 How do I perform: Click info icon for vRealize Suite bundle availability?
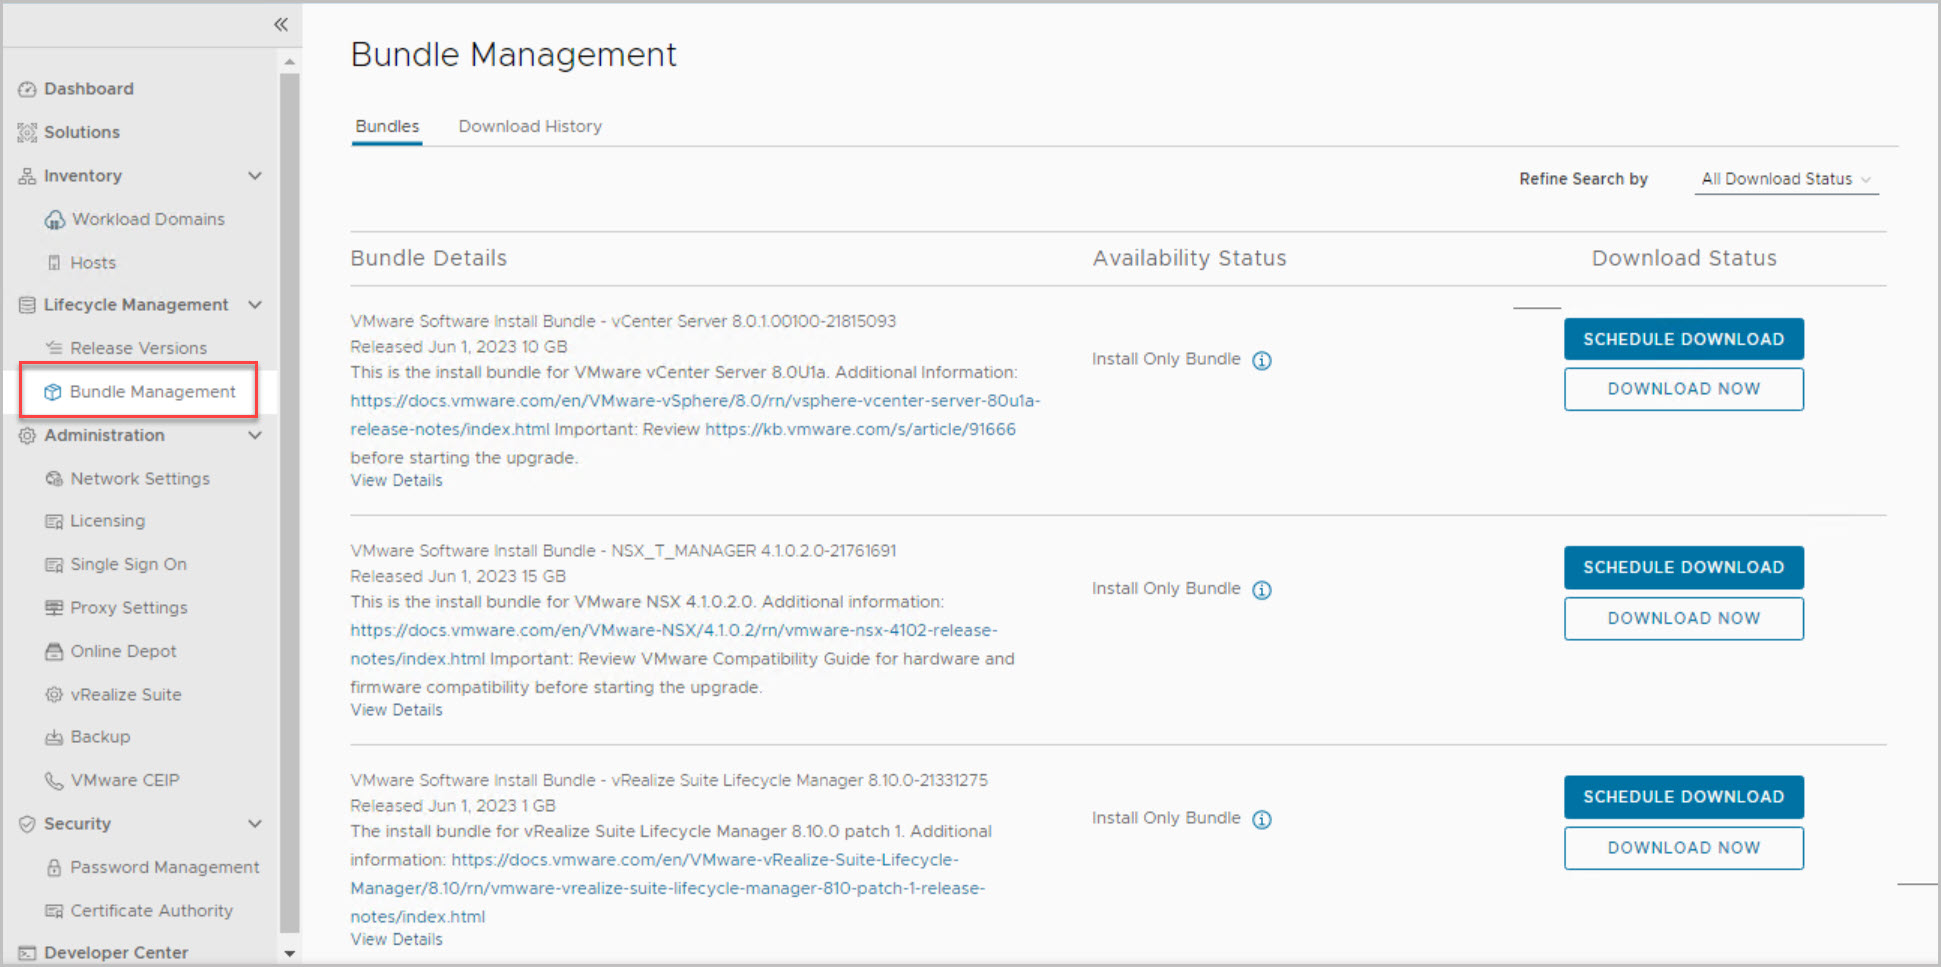1262,820
